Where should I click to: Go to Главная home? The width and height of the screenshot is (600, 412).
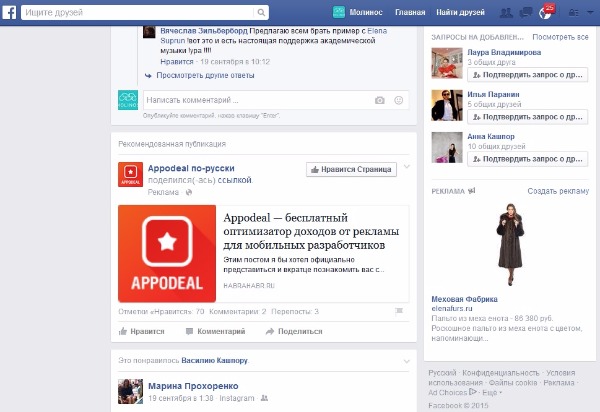(410, 12)
